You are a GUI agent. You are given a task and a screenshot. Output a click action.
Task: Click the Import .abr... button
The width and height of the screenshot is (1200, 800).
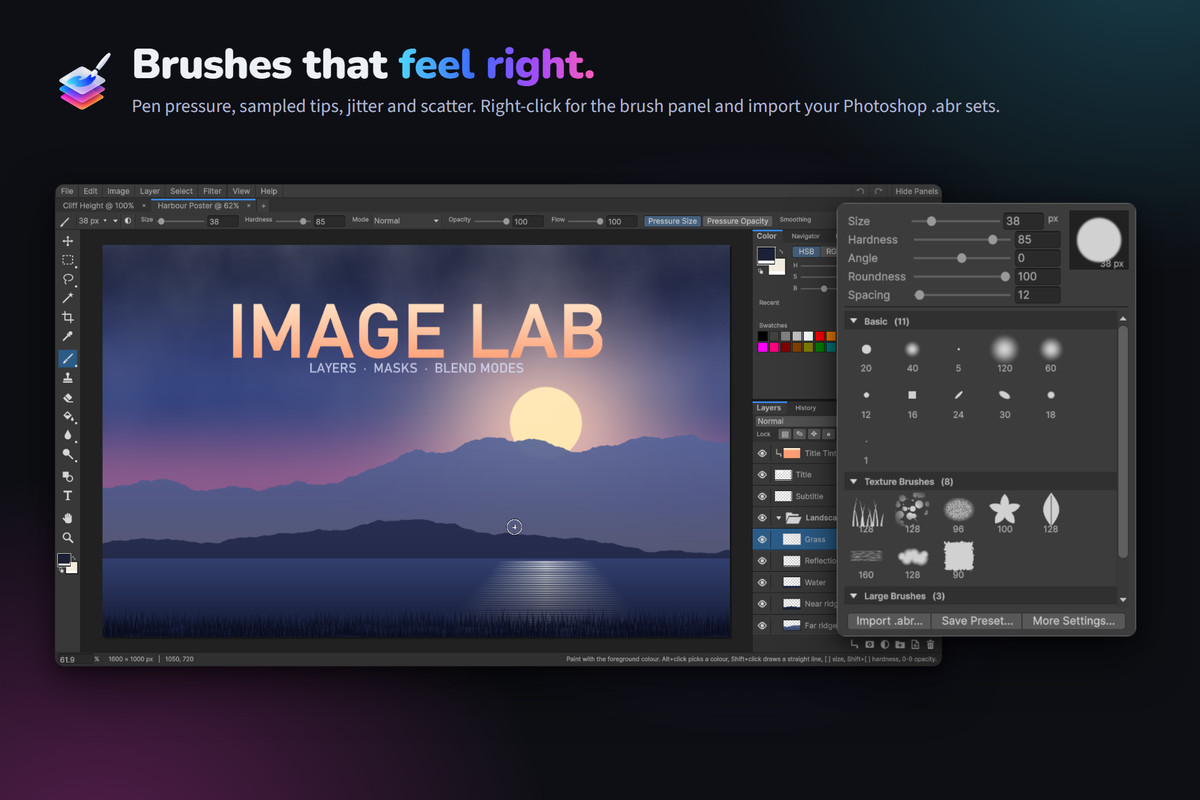click(x=889, y=621)
